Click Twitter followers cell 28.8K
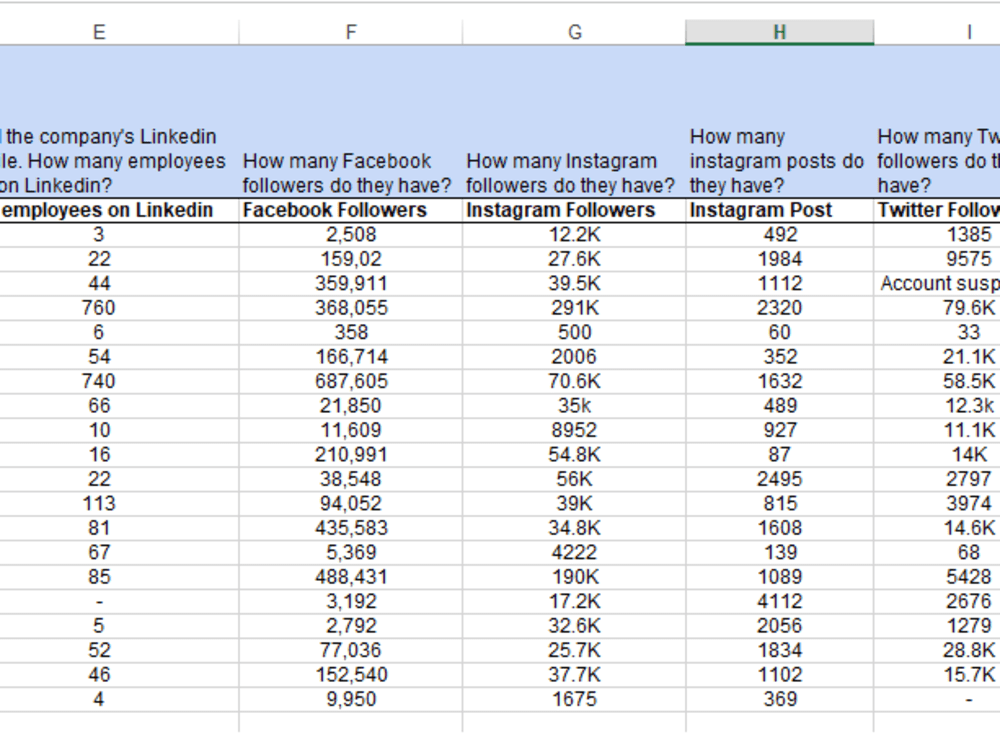 click(937, 651)
